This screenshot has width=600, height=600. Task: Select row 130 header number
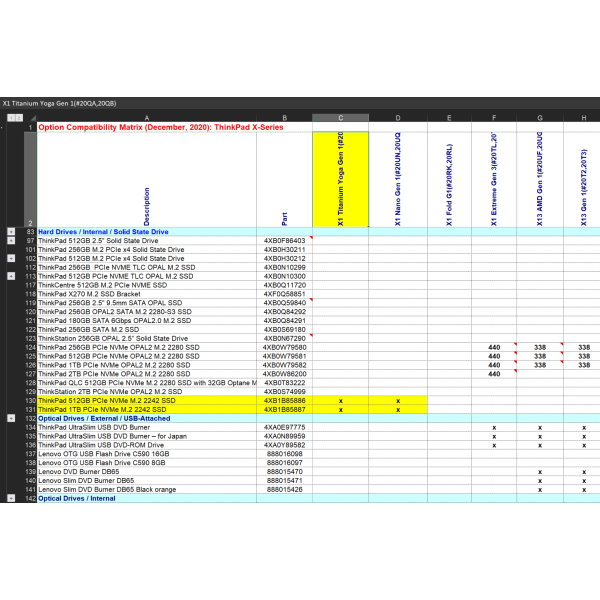coord(30,400)
